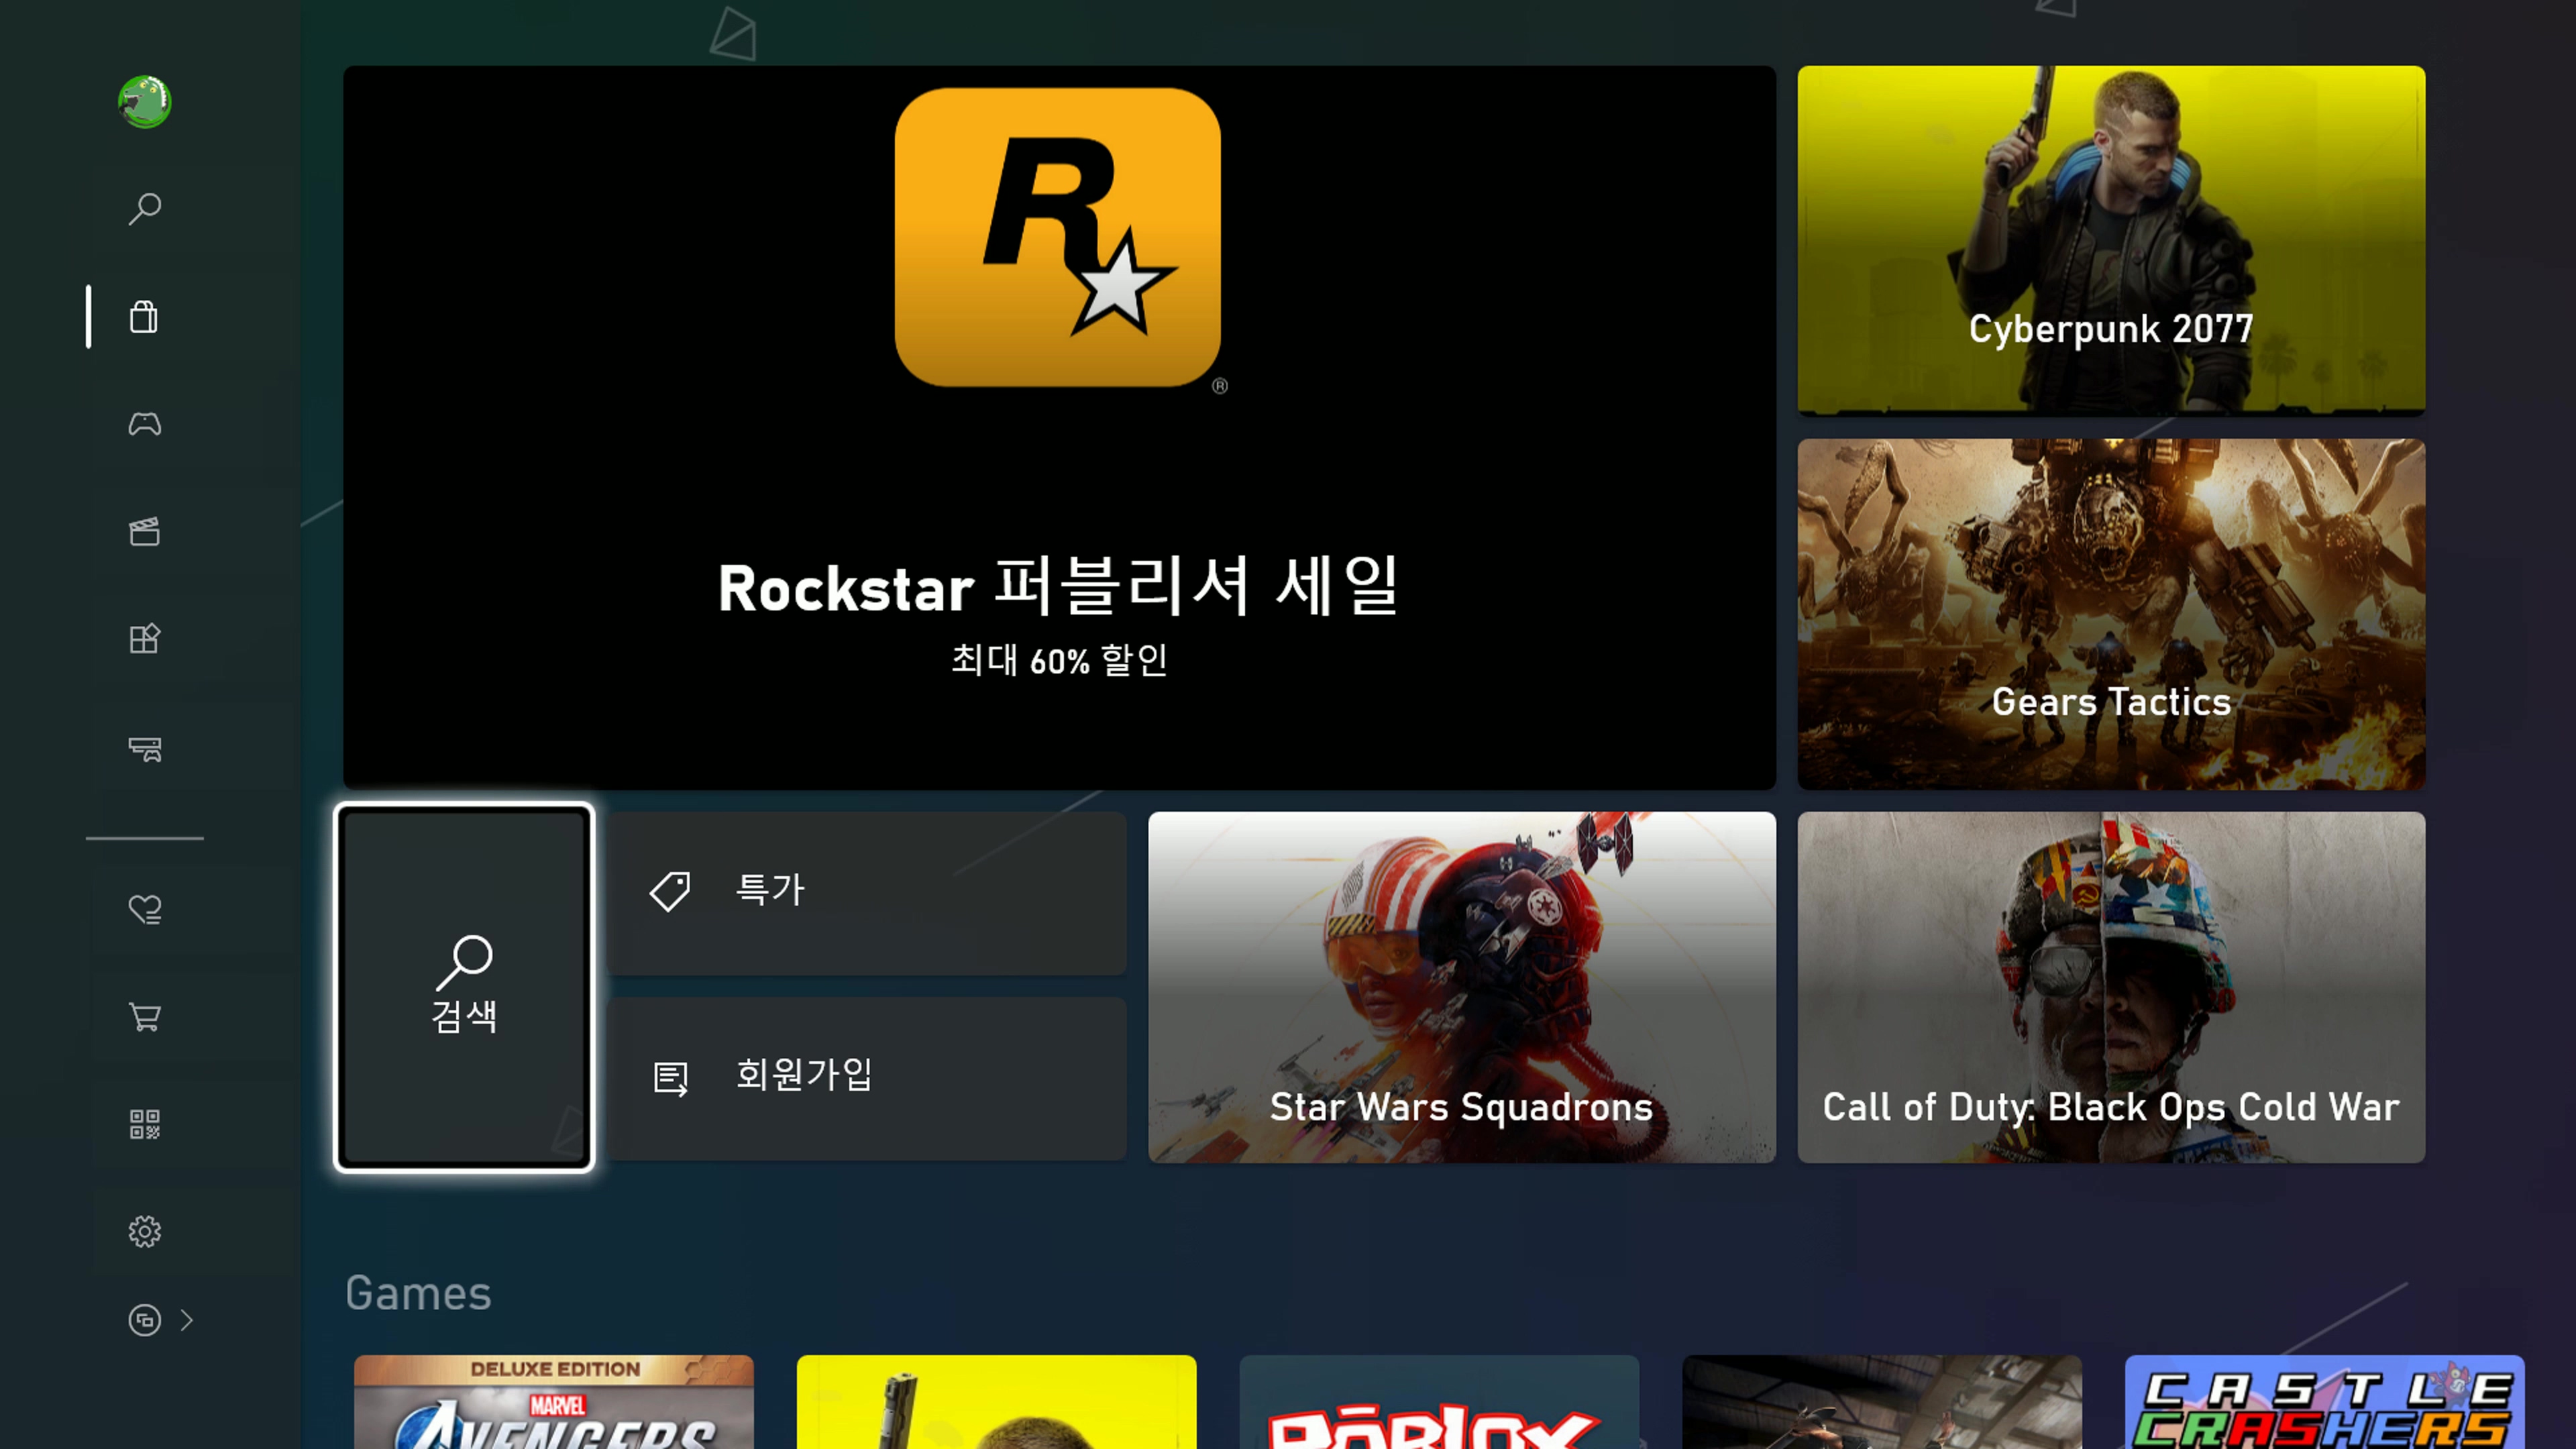Open the yellow Cyberpunk card in Games row
The image size is (2576, 1449).
point(996,1402)
